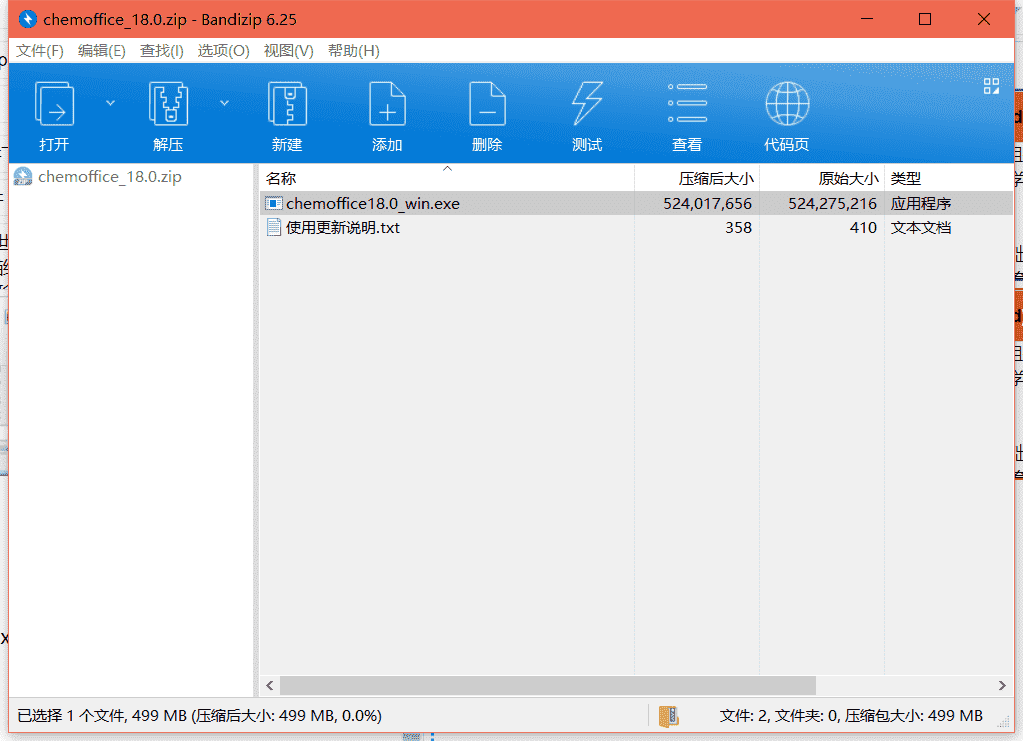The image size is (1023, 741).
Task: Click the status text 已选择 1 个文件
Action: coord(70,716)
